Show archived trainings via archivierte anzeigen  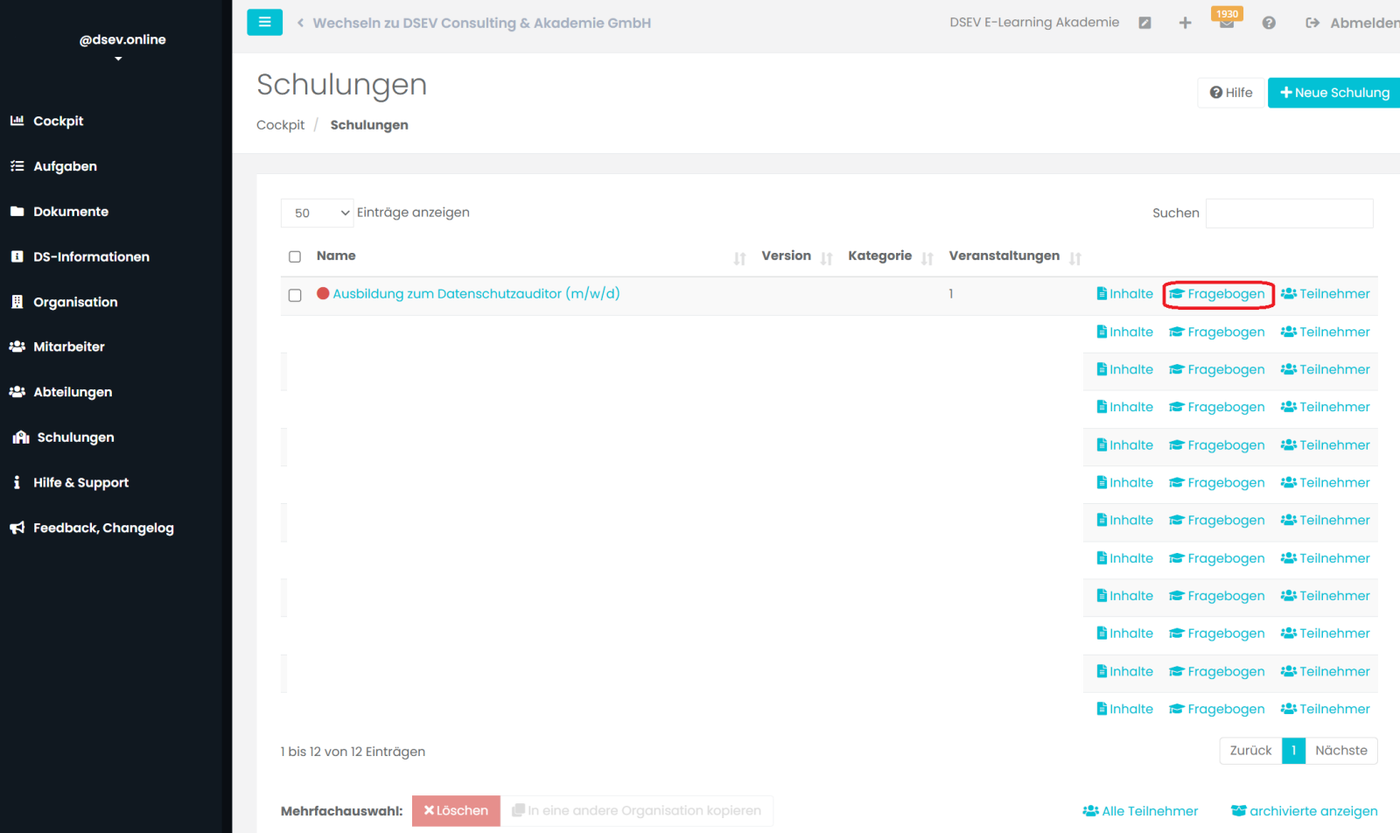coord(1304,811)
